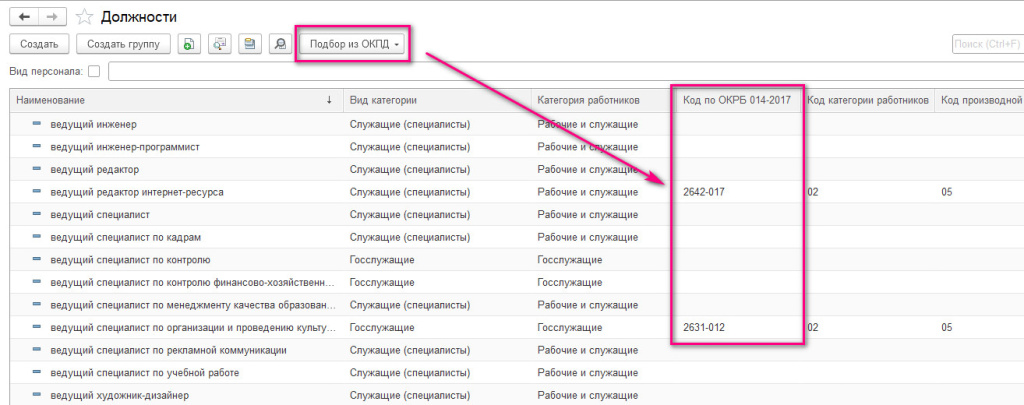This screenshot has width=1024, height=405.
Task: Click the Вид категории column header
Action: [x=435, y=100]
